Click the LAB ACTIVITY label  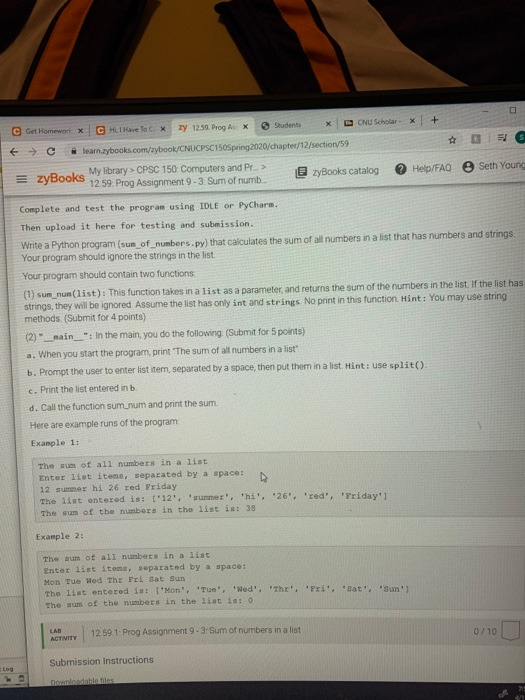click(x=63, y=635)
